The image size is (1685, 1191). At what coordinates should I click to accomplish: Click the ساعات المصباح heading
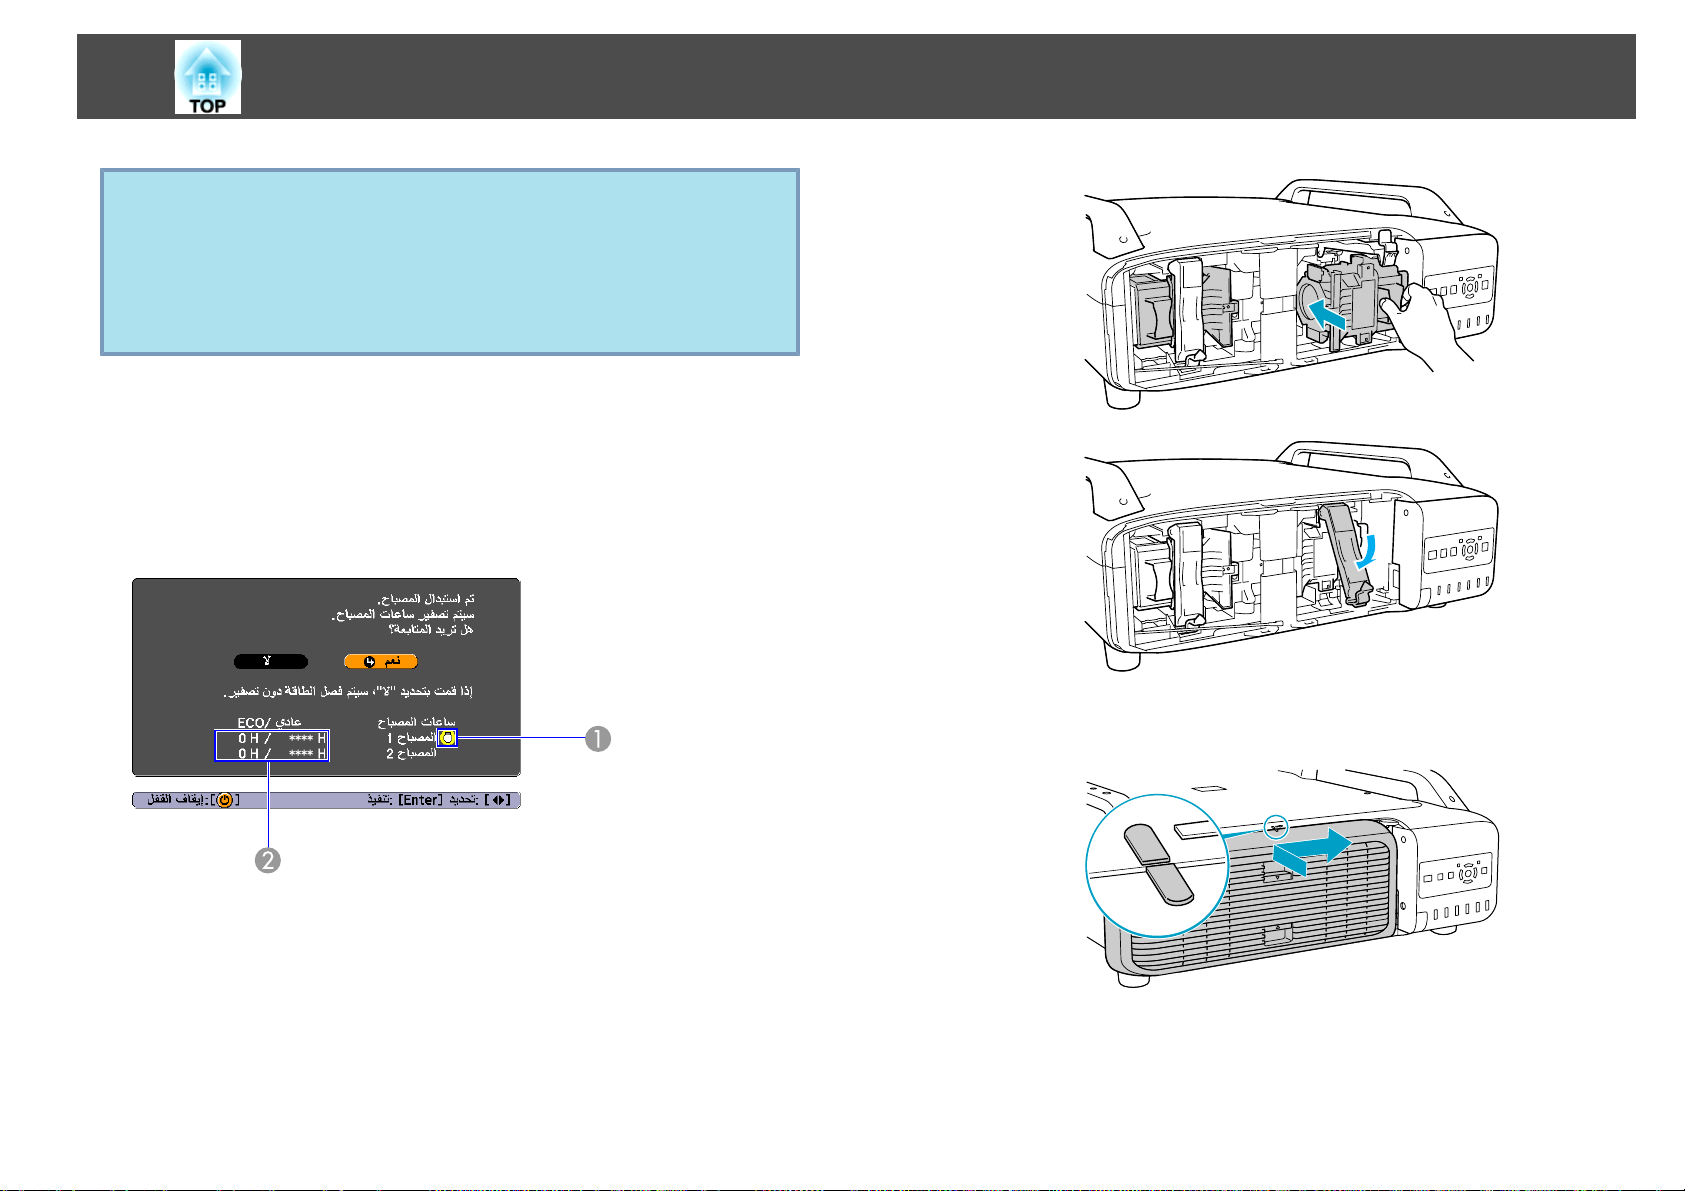(x=416, y=722)
